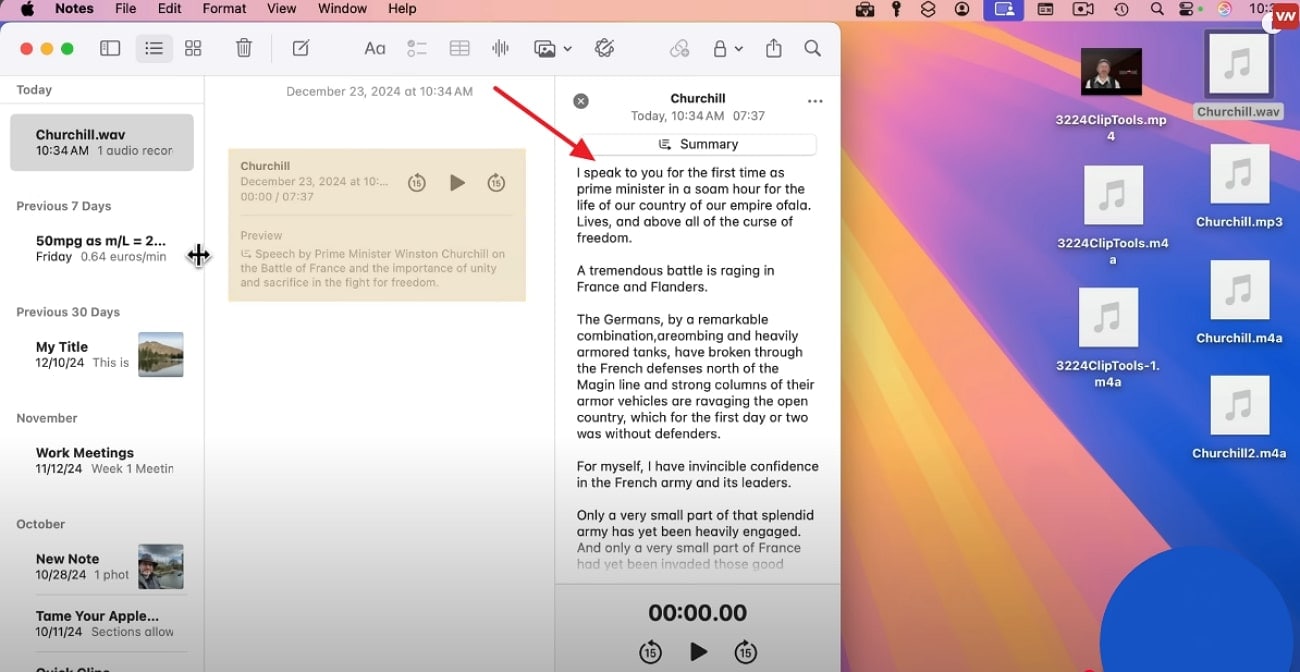This screenshot has width=1300, height=672.
Task: Select the 3224ClipTools.m4a desktop file
Action: click(x=1112, y=216)
